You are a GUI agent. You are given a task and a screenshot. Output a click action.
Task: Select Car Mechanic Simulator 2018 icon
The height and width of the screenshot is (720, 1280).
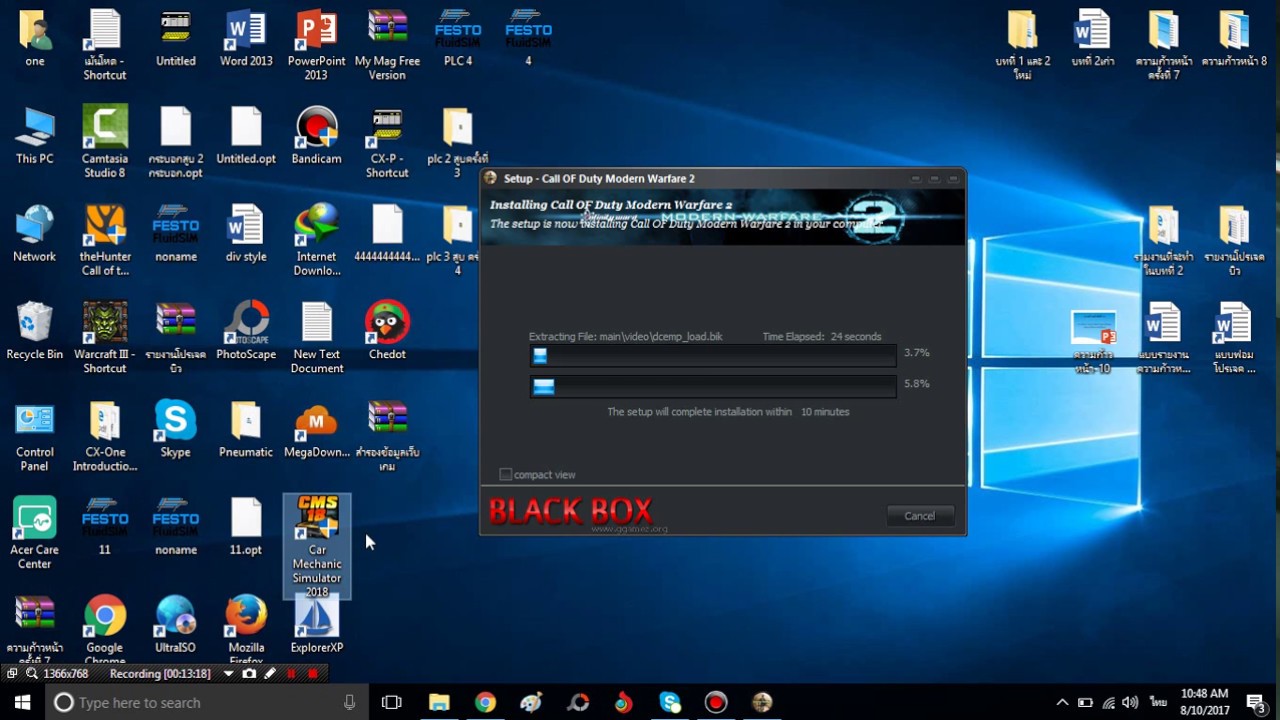pyautogui.click(x=316, y=546)
